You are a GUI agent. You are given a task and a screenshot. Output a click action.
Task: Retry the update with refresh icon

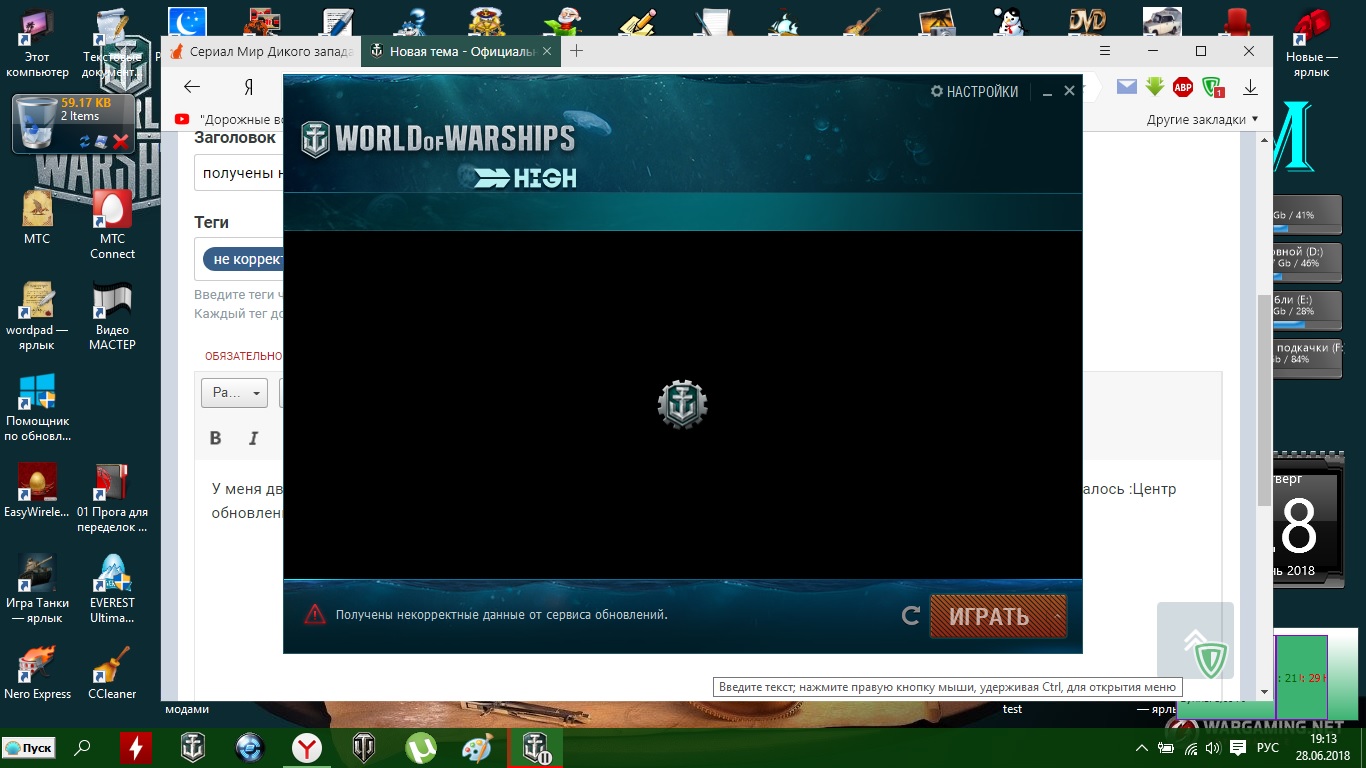pos(910,616)
